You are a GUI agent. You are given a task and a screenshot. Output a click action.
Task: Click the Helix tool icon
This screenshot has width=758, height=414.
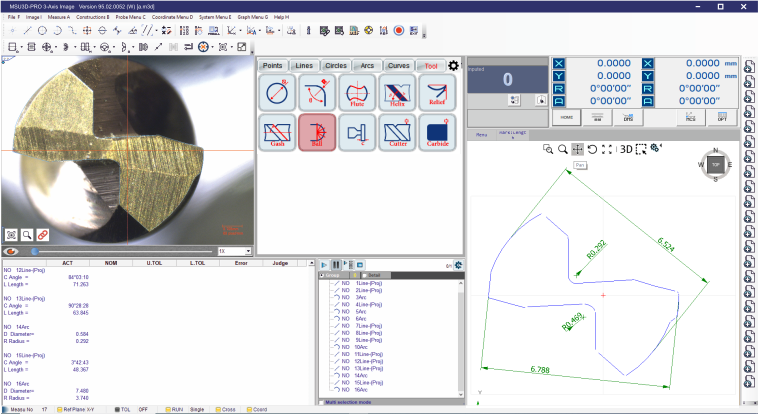pos(397,94)
